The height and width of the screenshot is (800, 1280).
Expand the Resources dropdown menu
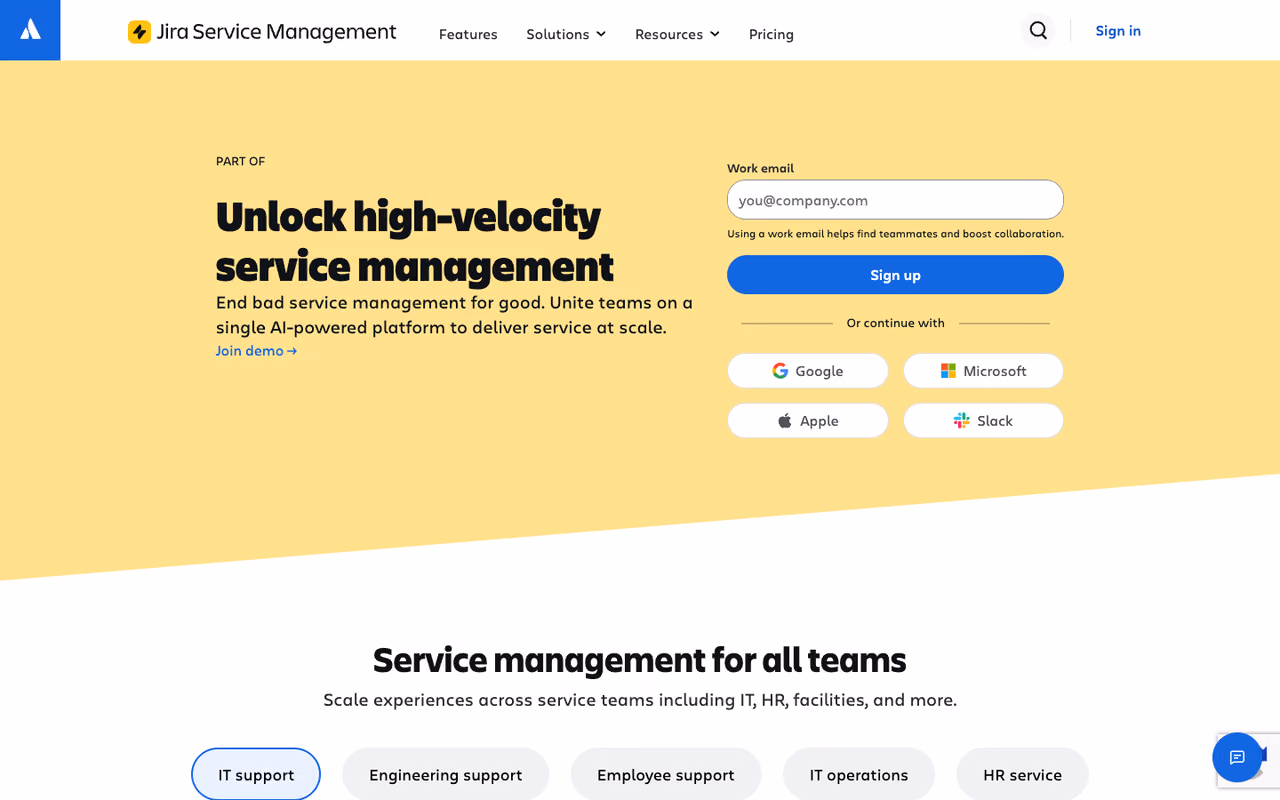click(x=677, y=34)
